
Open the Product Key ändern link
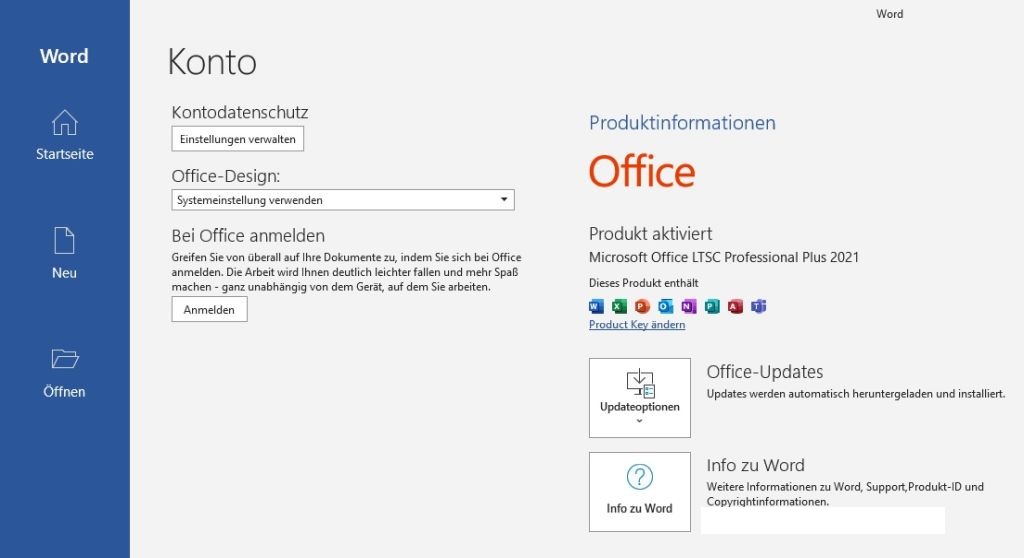click(637, 325)
